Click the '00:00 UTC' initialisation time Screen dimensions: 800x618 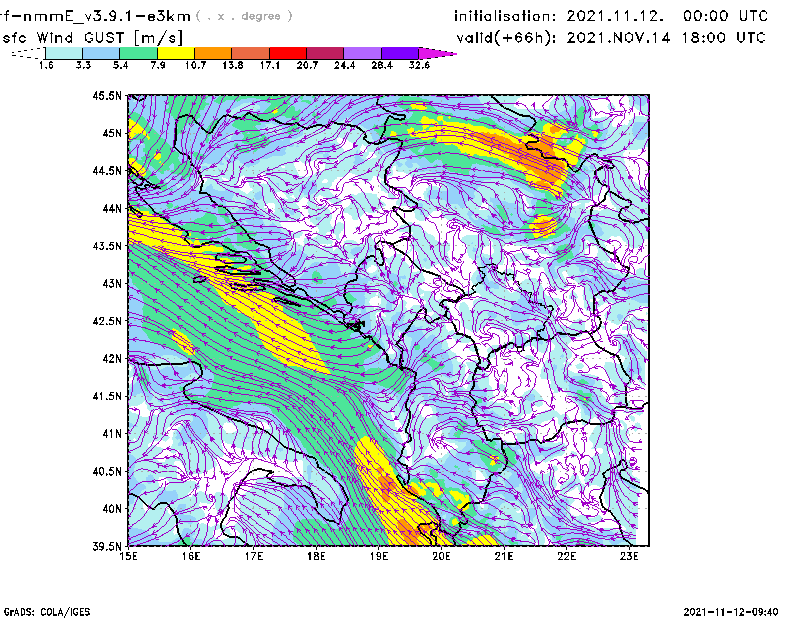click(x=726, y=16)
